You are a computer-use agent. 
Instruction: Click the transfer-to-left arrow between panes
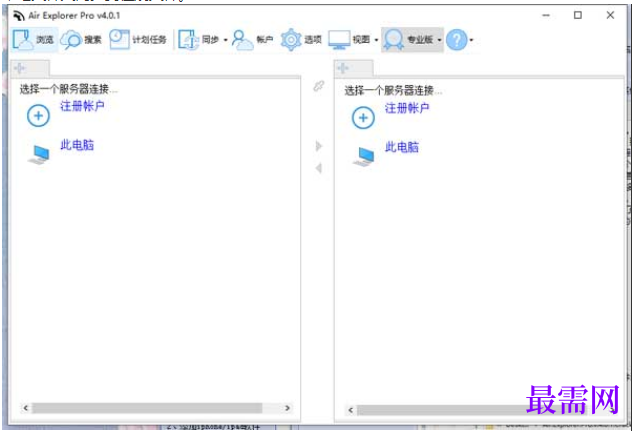[319, 168]
